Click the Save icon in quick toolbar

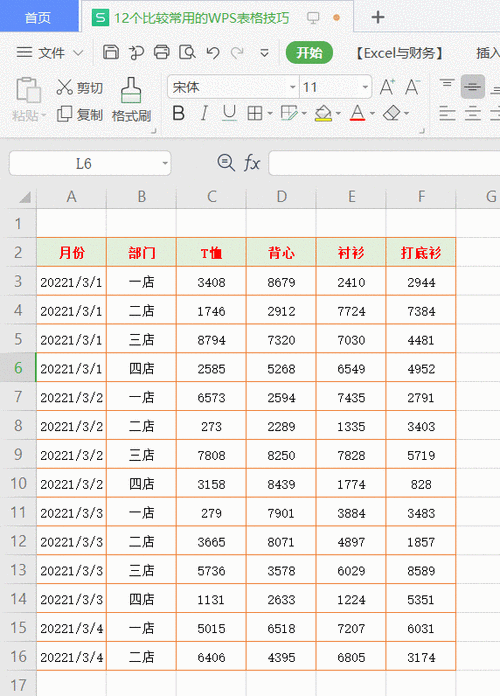(x=111, y=52)
